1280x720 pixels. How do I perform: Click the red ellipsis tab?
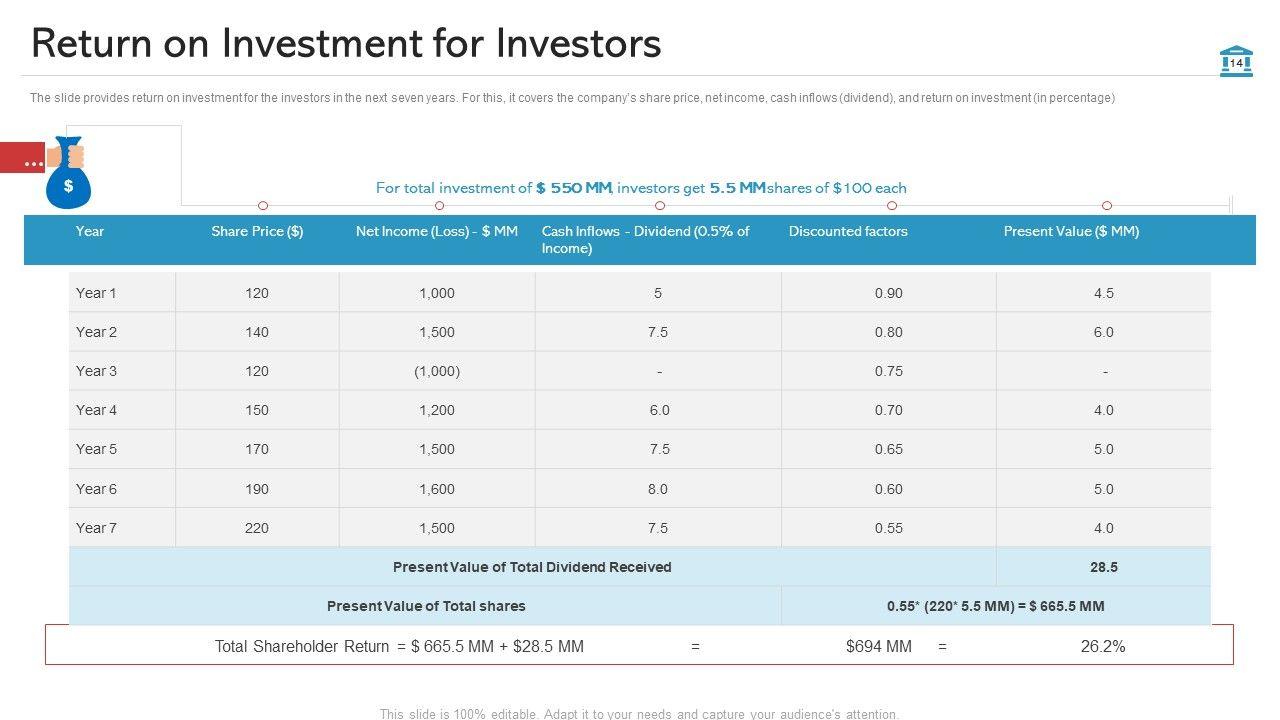(22, 159)
